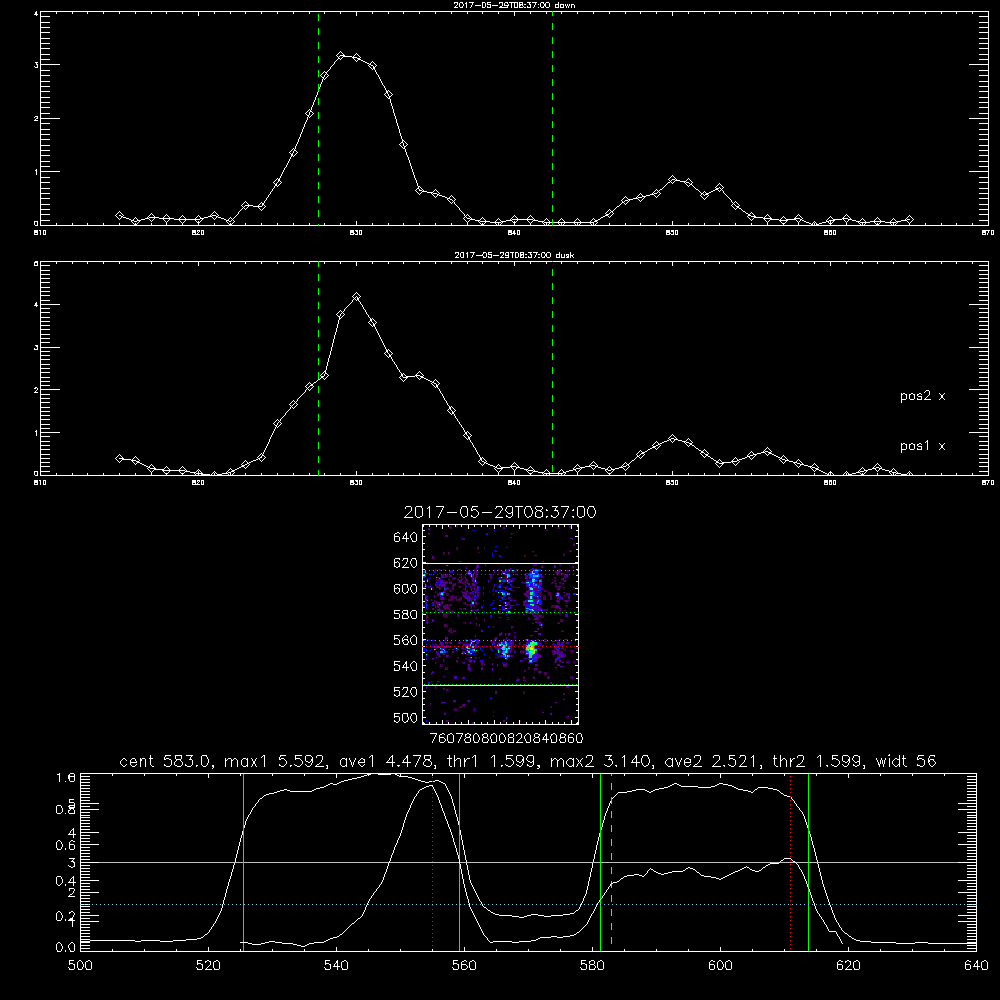
Task: Click the 540 label on the spectral image y-axis
Action: 405,666
